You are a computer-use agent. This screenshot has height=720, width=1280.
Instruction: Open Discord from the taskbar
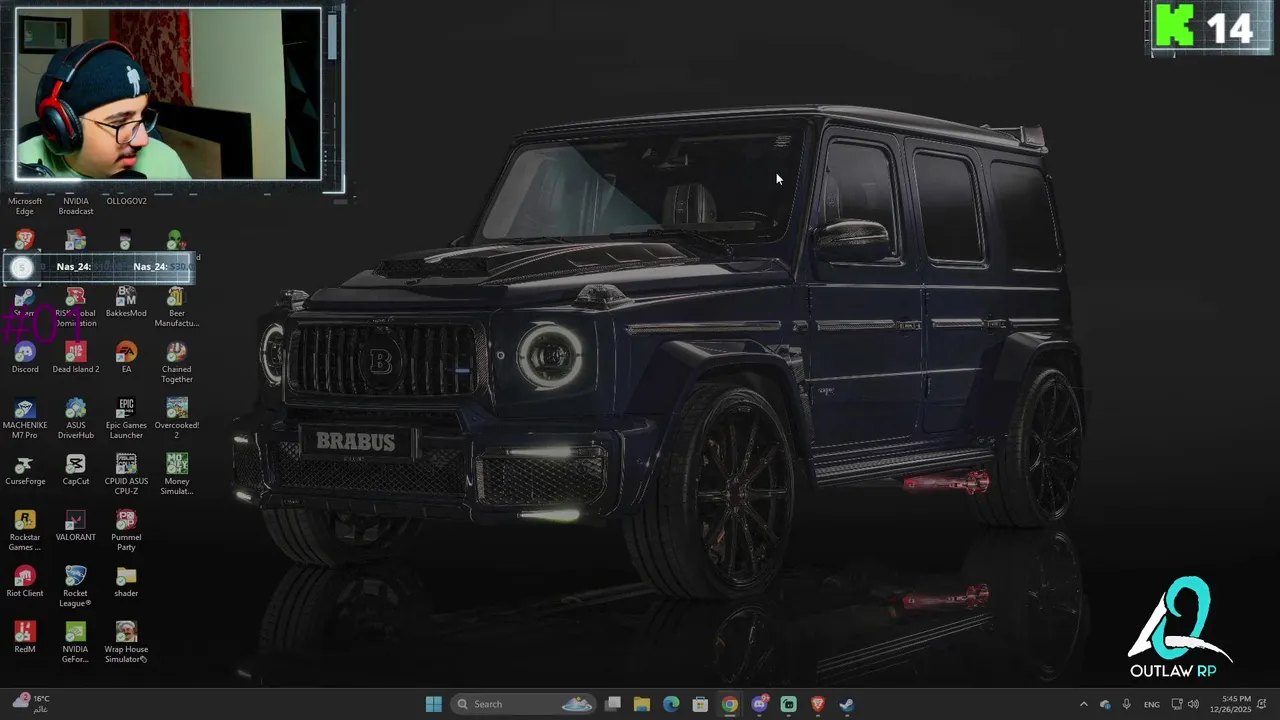(759, 704)
